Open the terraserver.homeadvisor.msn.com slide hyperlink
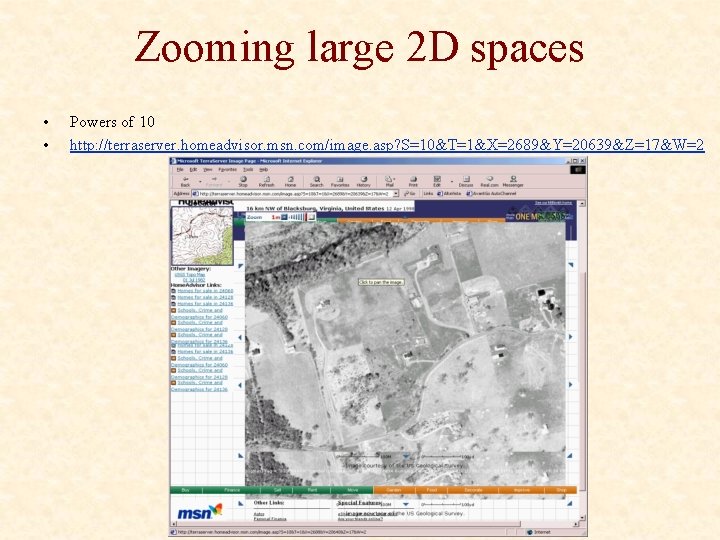 click(387, 145)
